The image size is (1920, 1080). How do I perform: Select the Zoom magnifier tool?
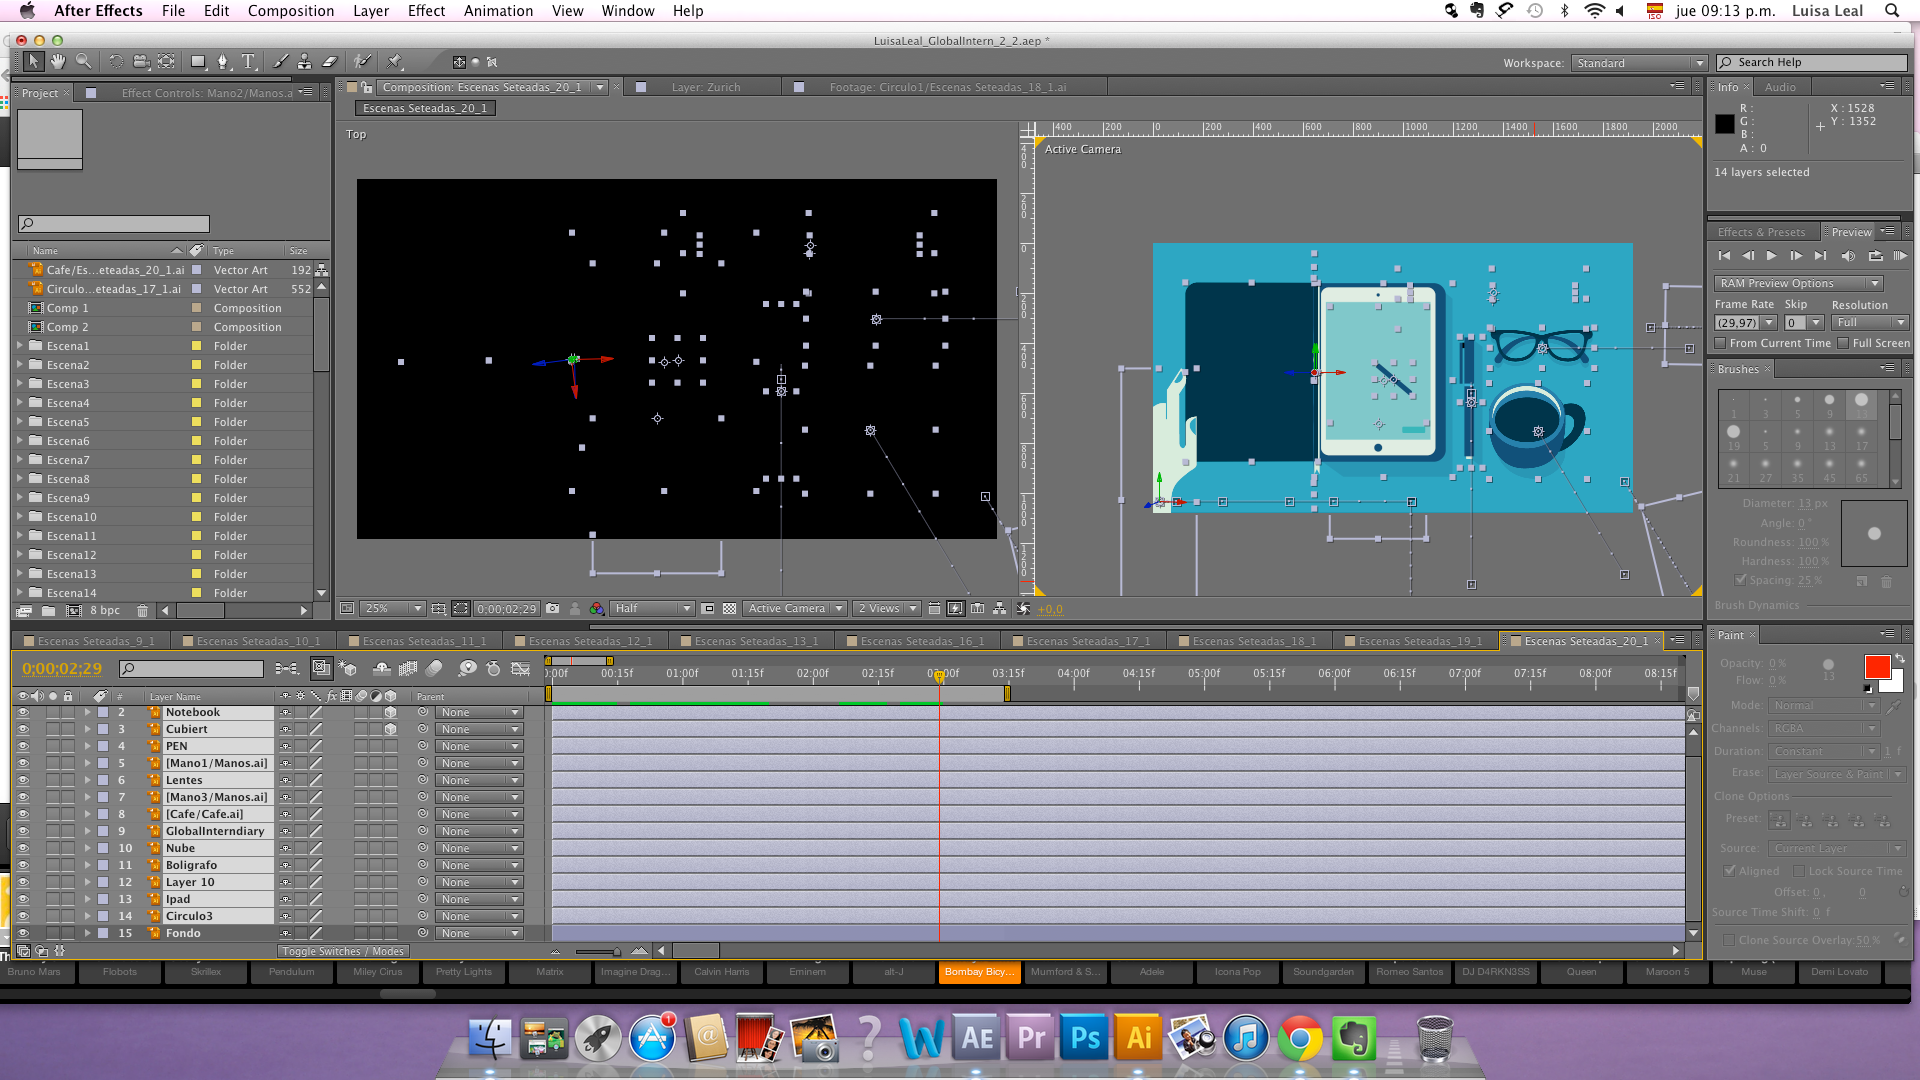pos(84,62)
